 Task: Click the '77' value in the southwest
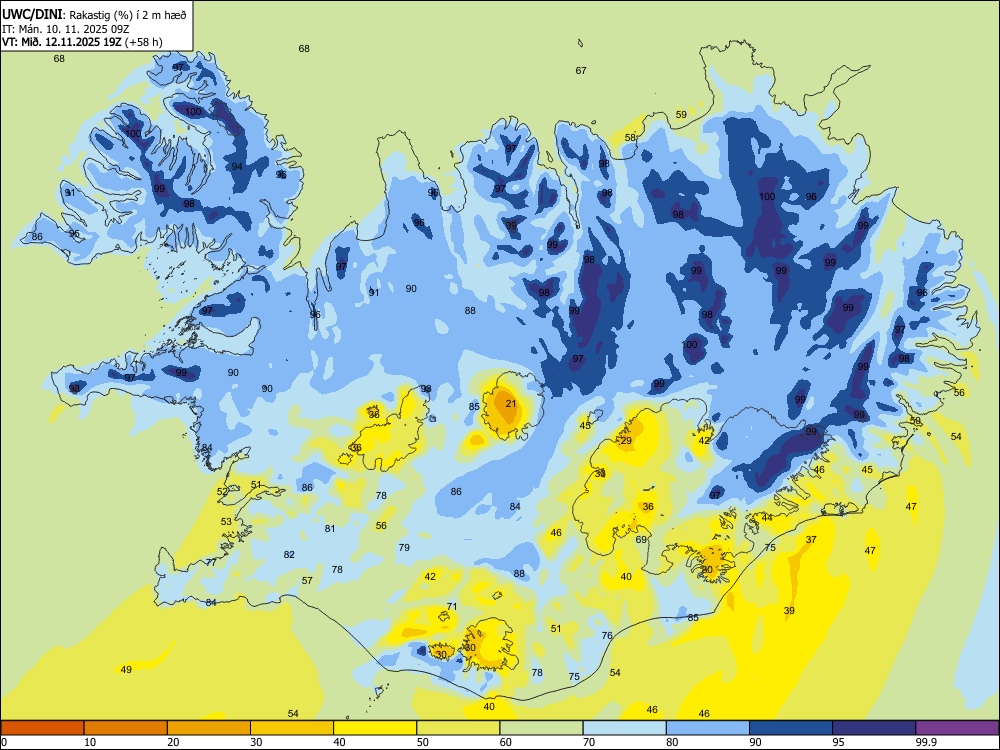coord(211,562)
